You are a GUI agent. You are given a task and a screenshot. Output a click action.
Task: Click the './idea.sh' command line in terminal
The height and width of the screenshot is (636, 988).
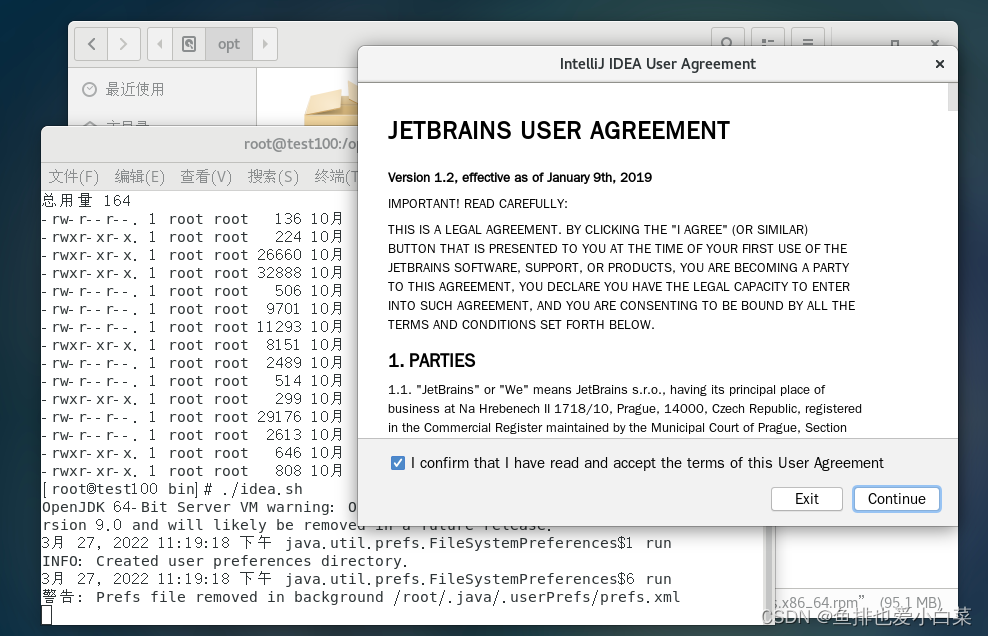click(x=172, y=489)
